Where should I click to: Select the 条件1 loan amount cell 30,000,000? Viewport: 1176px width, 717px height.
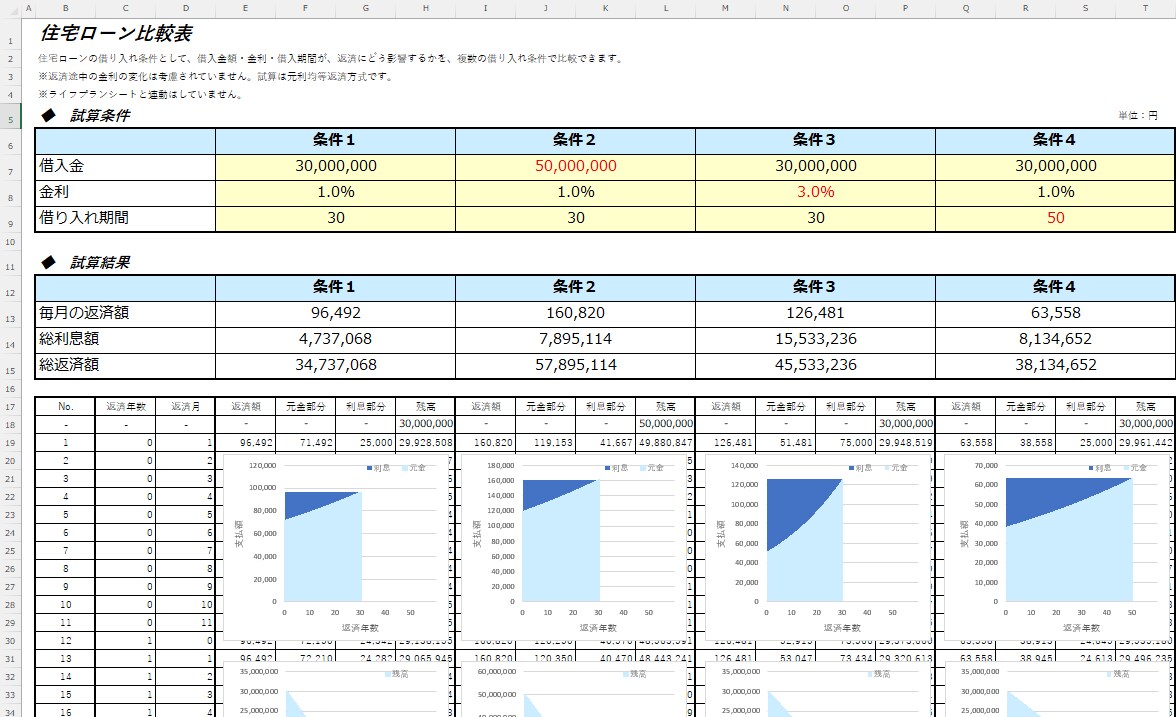(x=335, y=166)
